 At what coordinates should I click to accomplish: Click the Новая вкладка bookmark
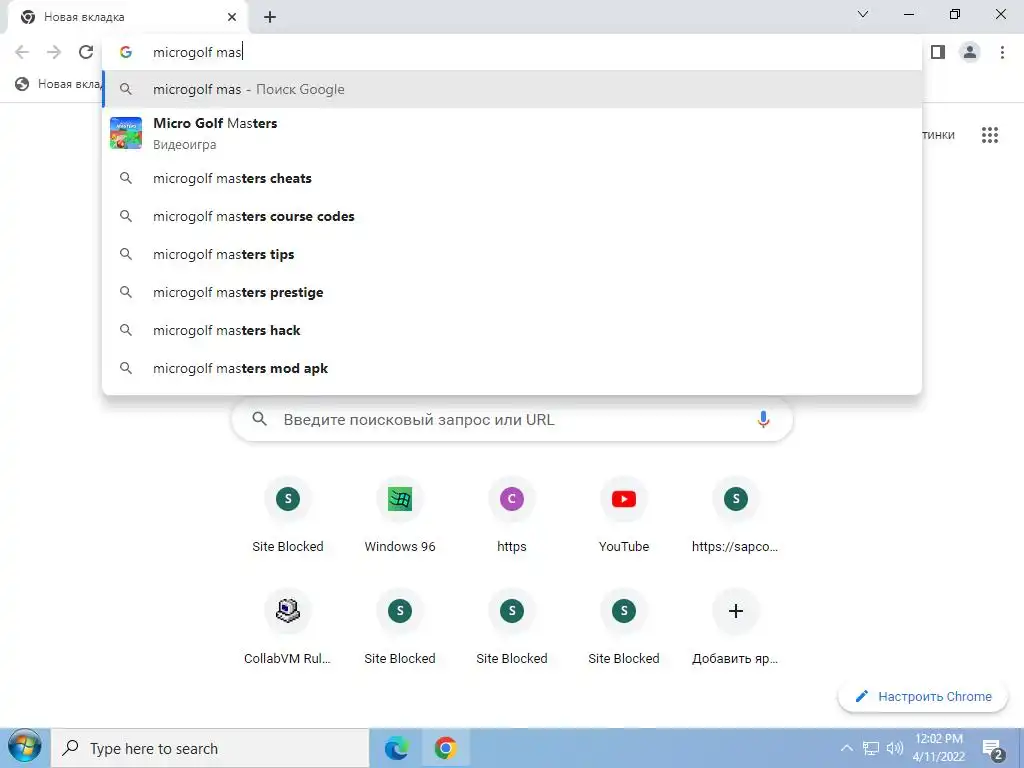click(x=57, y=84)
